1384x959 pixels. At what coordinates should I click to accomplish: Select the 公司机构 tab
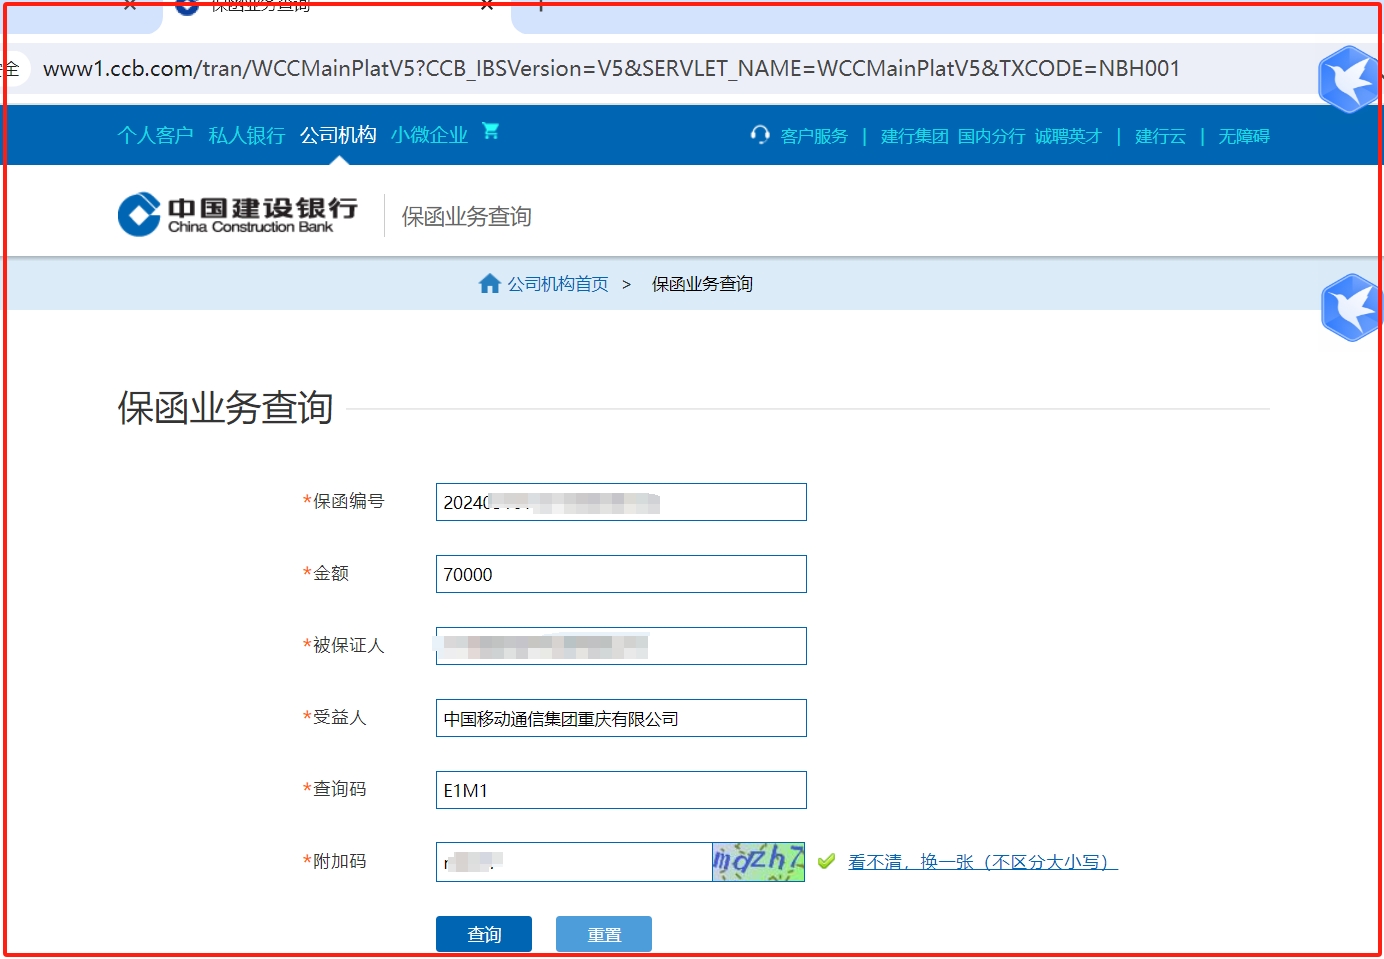point(338,135)
